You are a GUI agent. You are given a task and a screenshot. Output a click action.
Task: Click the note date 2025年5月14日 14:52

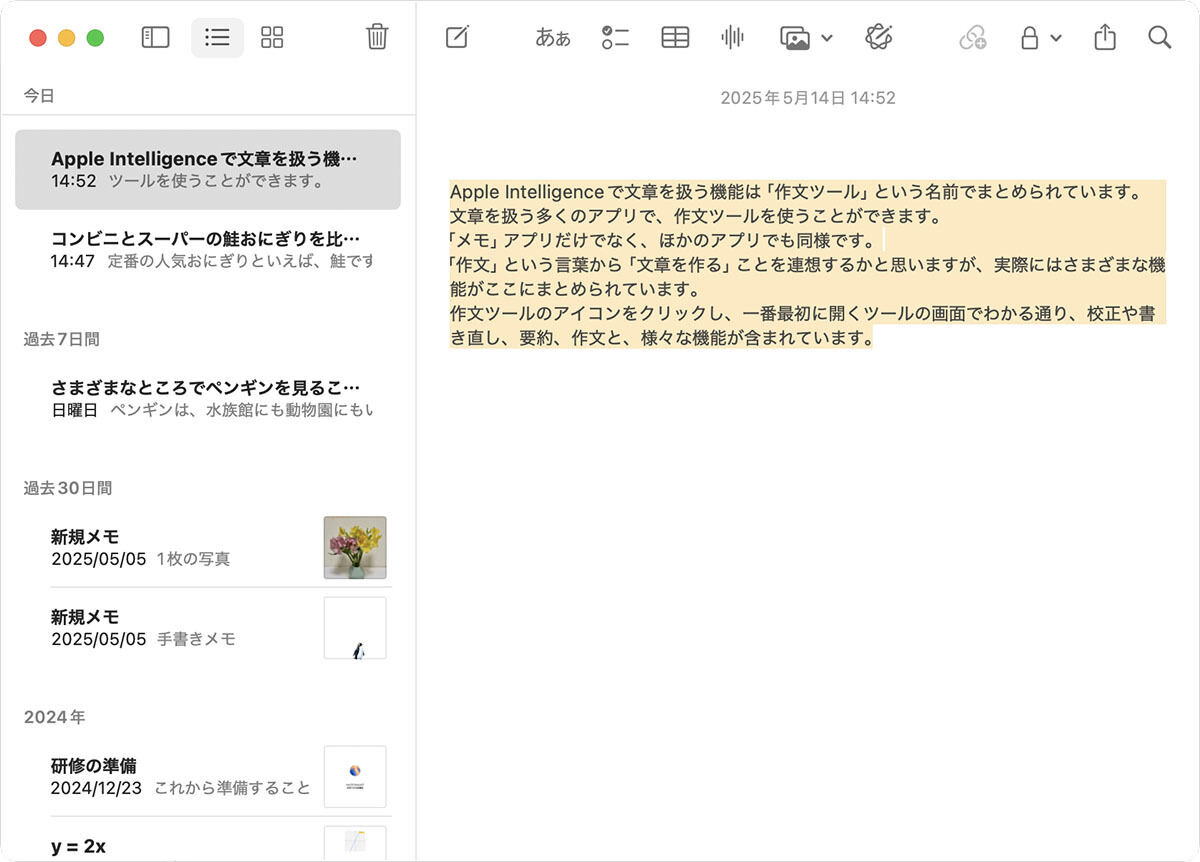click(x=808, y=98)
